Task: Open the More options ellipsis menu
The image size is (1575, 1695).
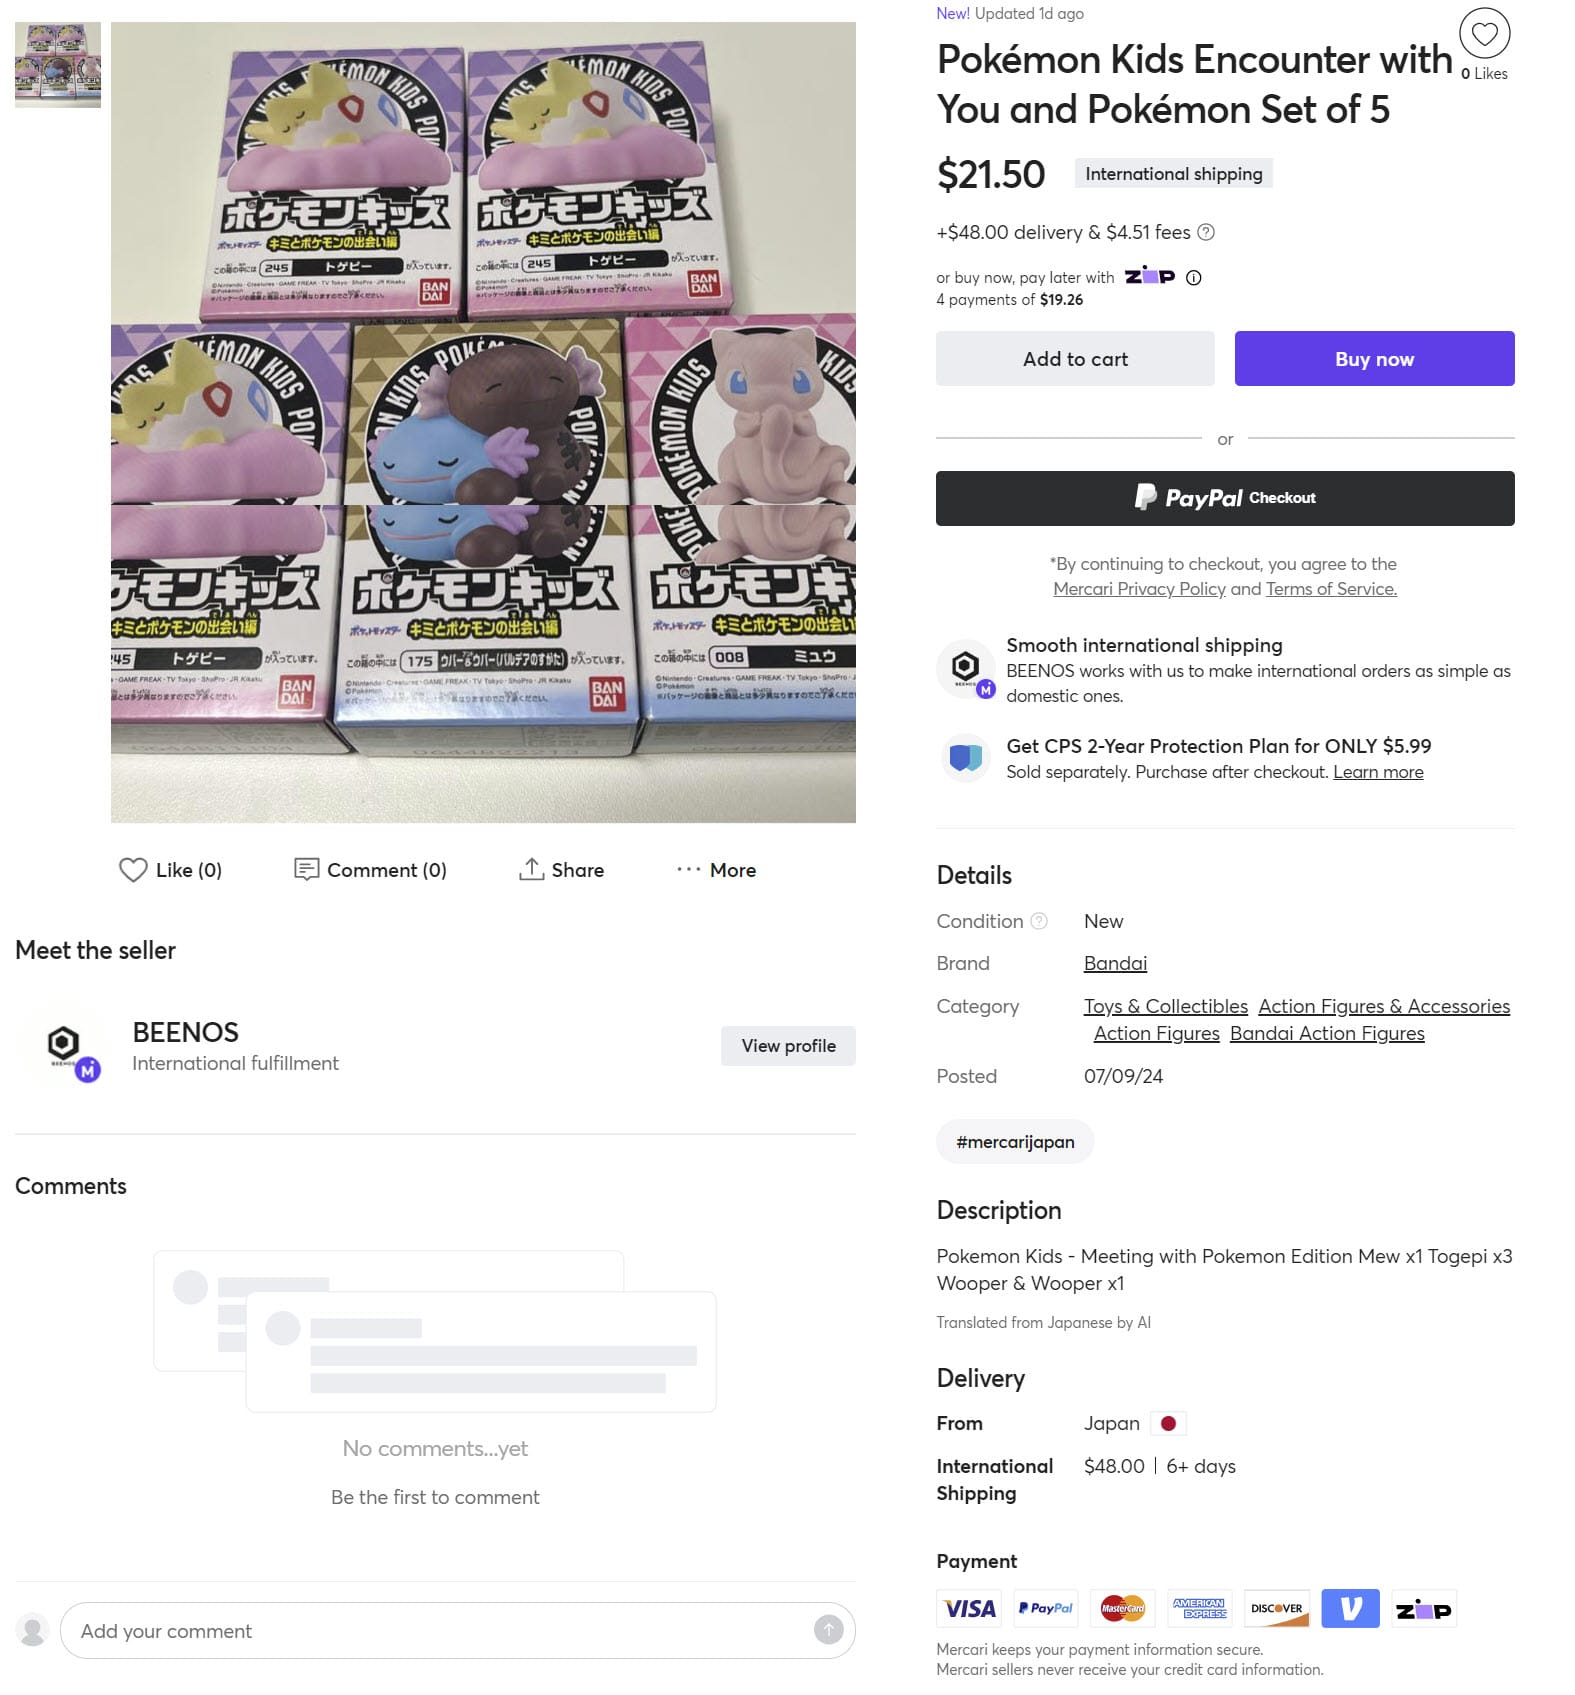Action: (x=688, y=870)
